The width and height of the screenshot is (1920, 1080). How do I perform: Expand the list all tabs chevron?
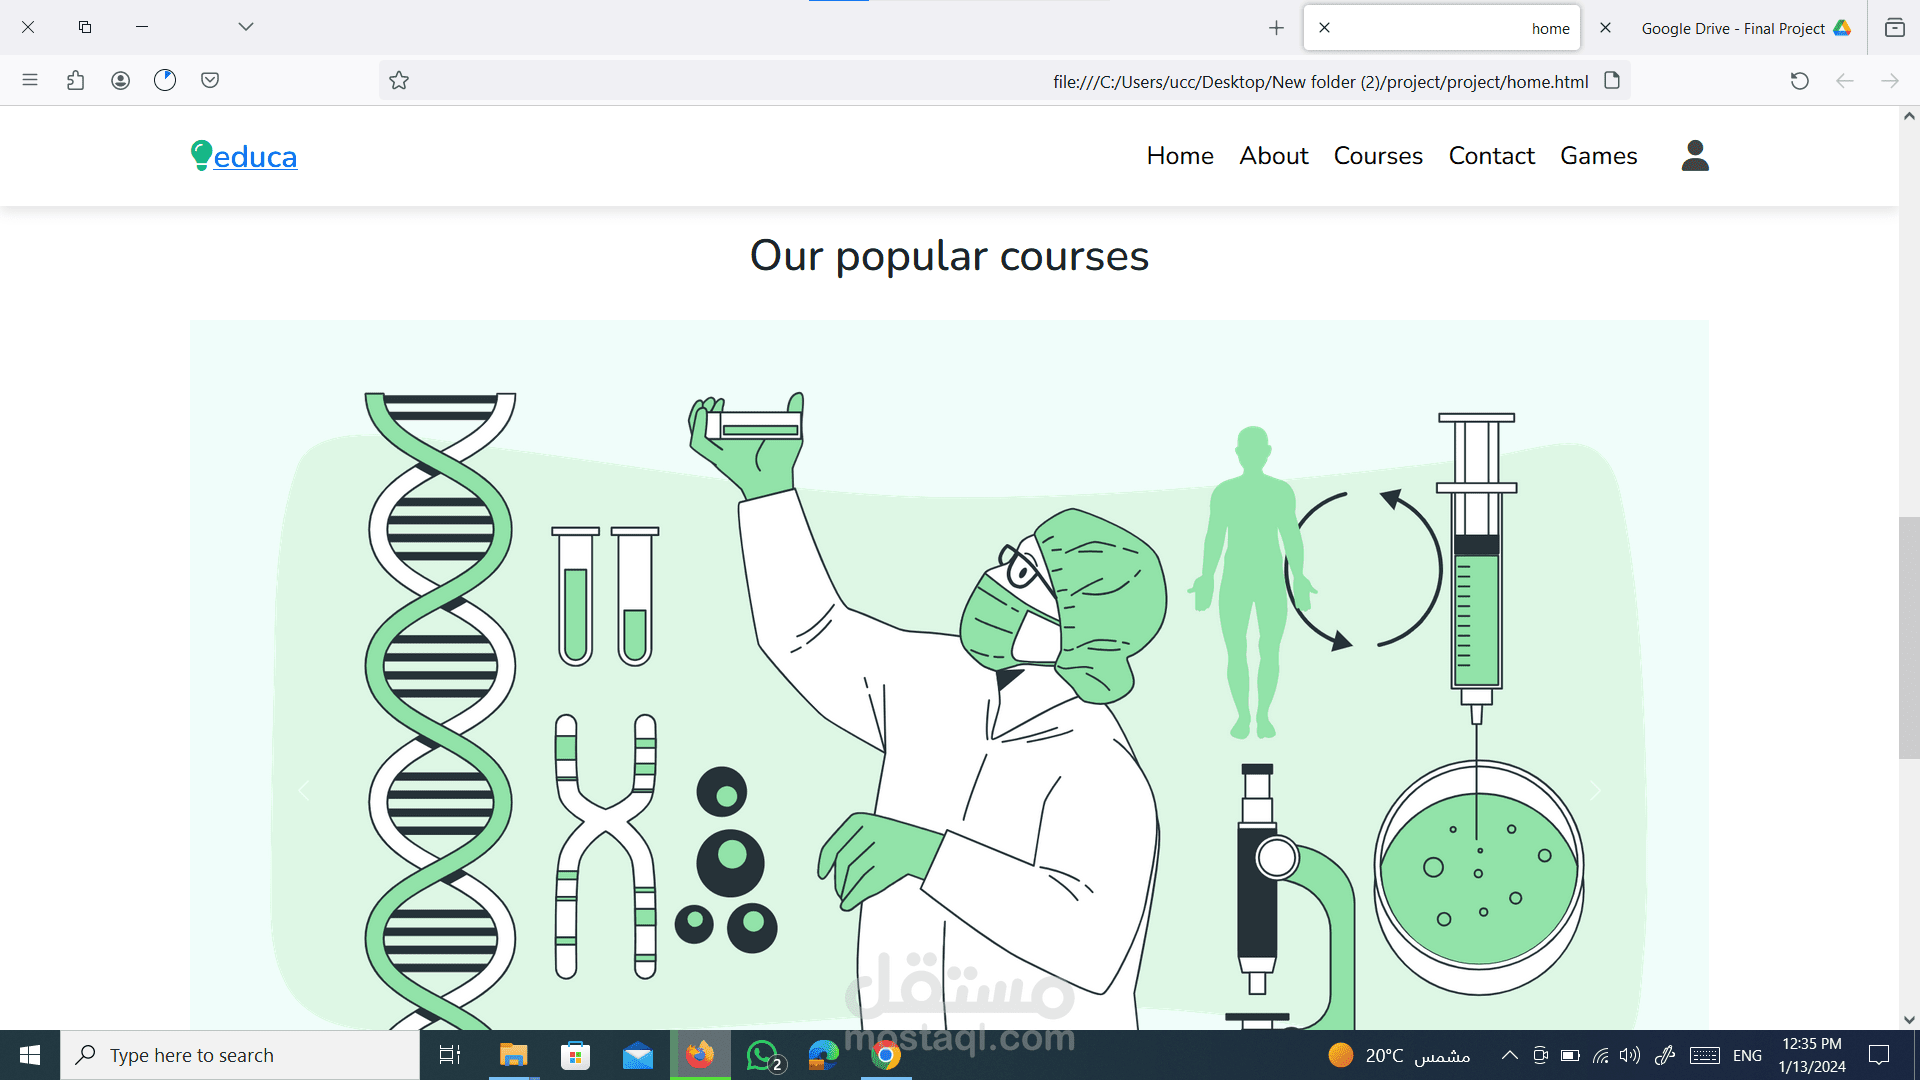point(246,27)
